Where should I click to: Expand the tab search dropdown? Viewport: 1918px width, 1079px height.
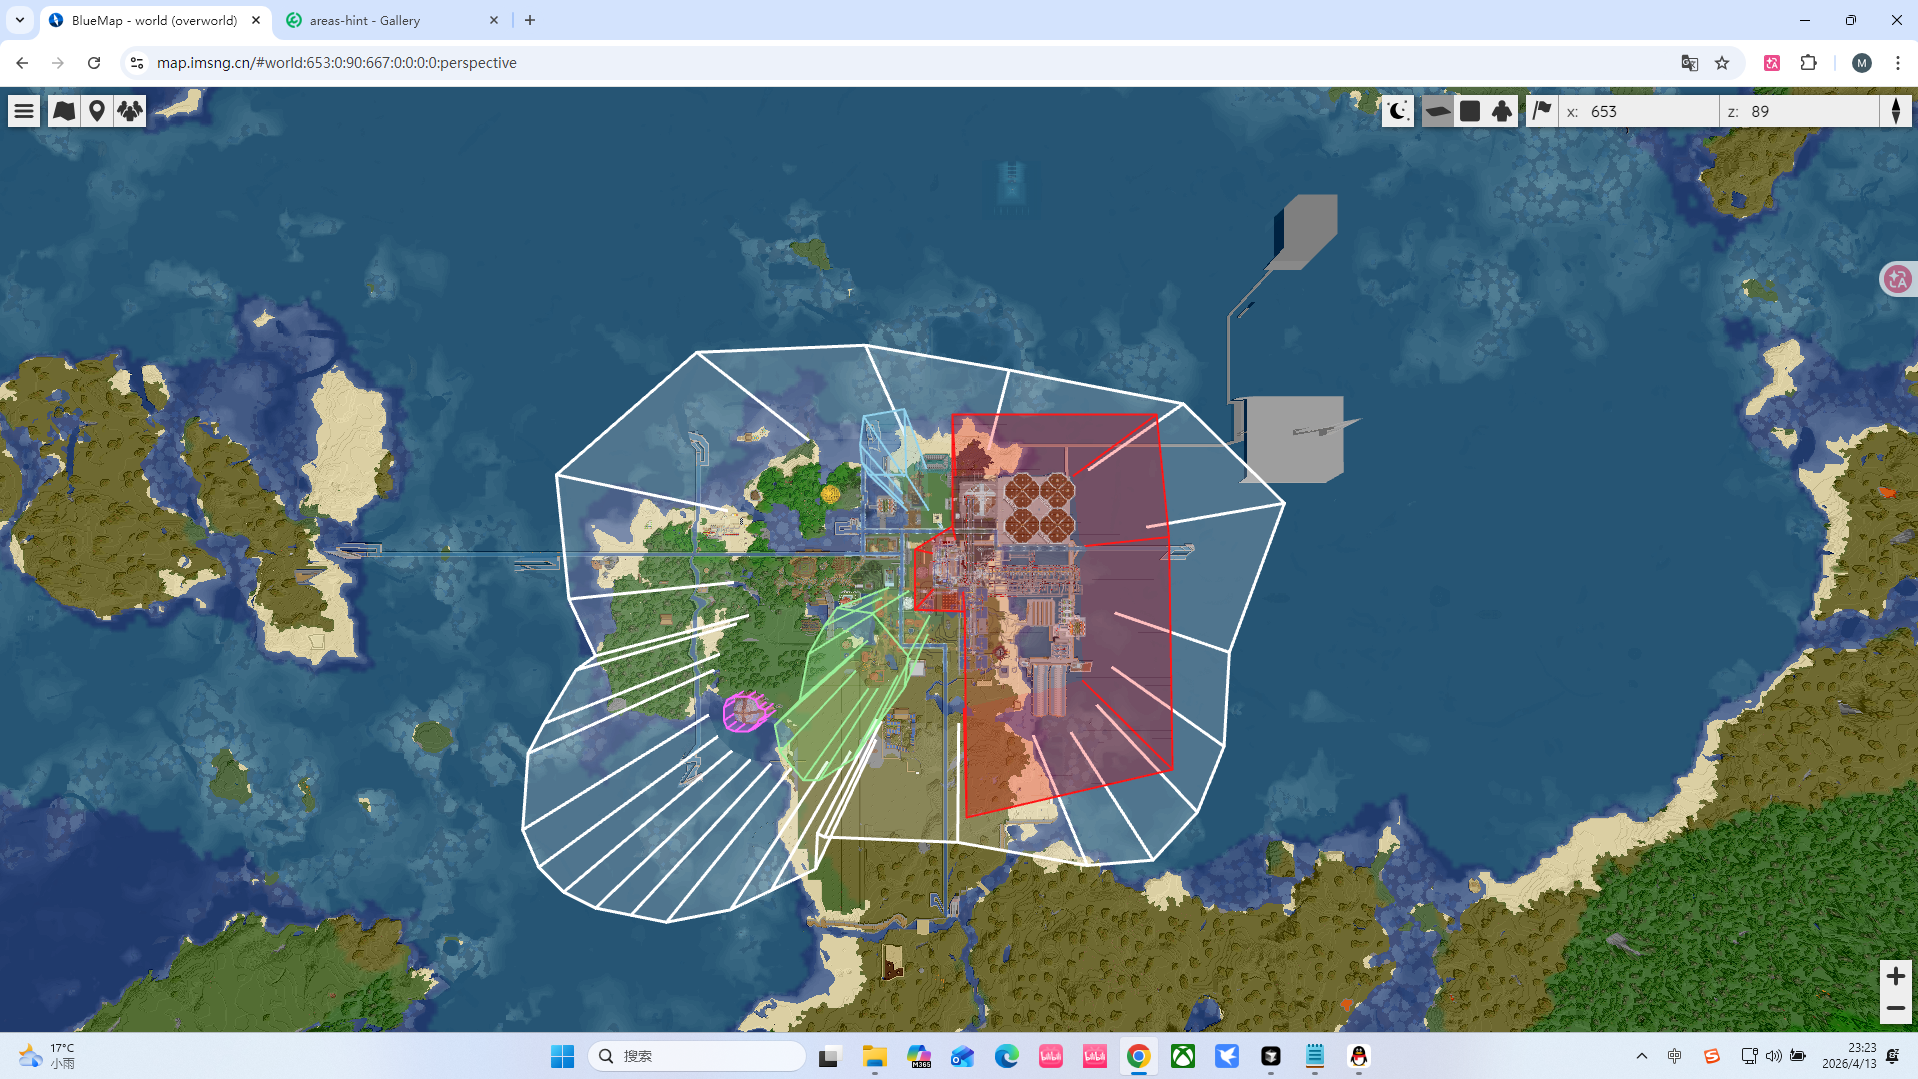20,20
